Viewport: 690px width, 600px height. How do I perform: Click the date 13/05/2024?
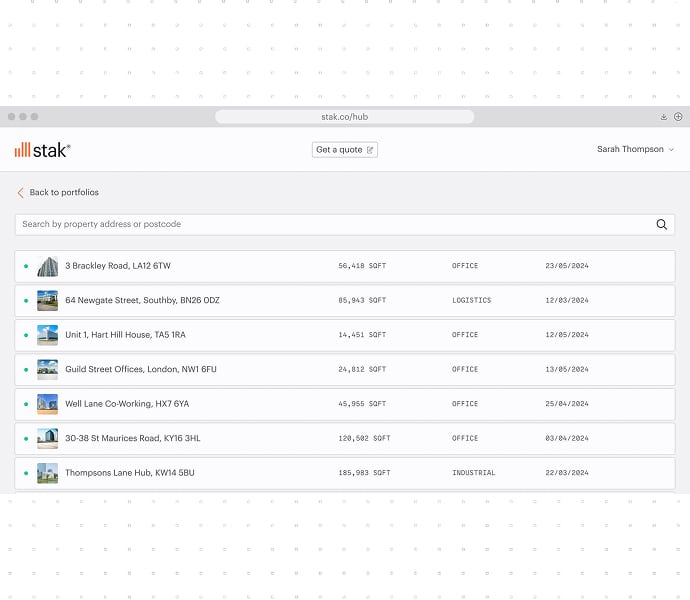click(567, 369)
